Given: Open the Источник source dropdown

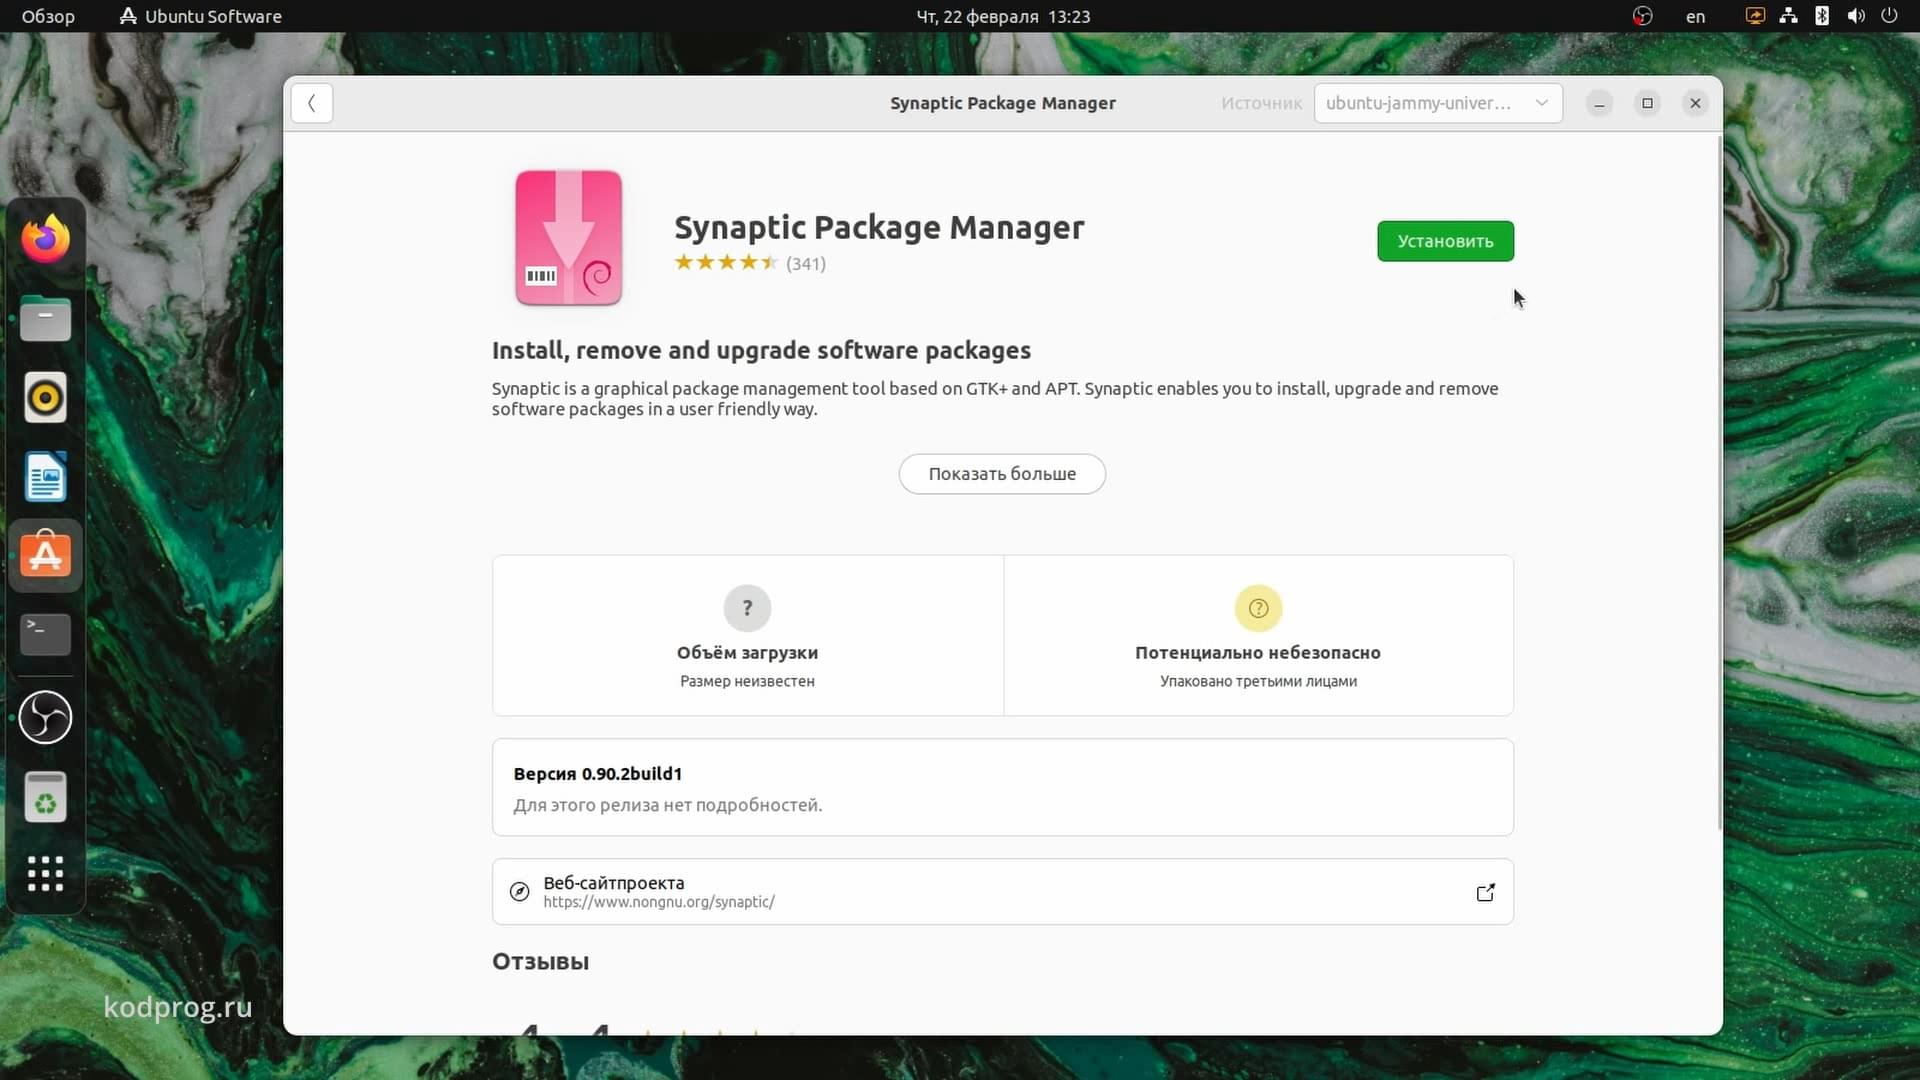Looking at the screenshot, I should pos(1438,103).
